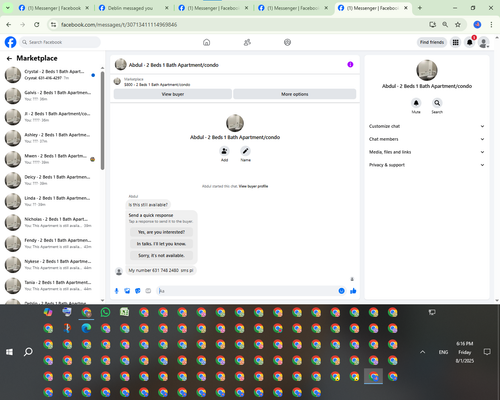Open the notifications bell icon
The height and width of the screenshot is (400, 500).
(470, 42)
